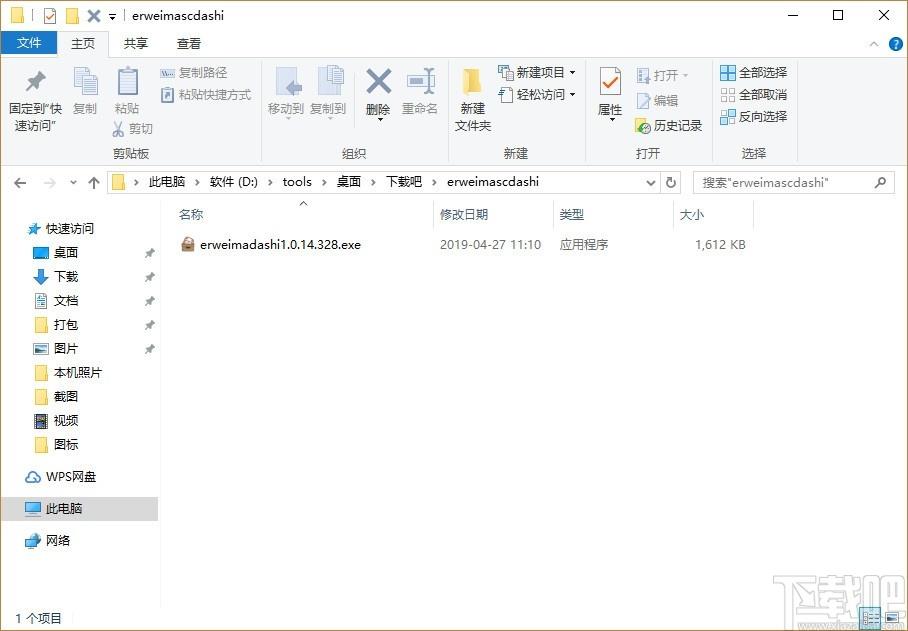Viewport: 908px width, 631px height.
Task: Expand the address bar history dropdown
Action: click(650, 183)
